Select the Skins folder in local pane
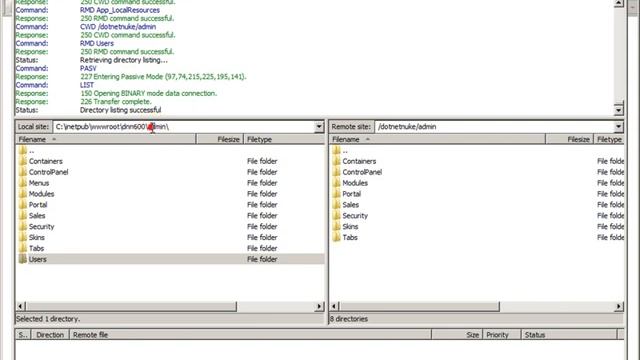Viewport: 640px width, 360px height. (37, 238)
